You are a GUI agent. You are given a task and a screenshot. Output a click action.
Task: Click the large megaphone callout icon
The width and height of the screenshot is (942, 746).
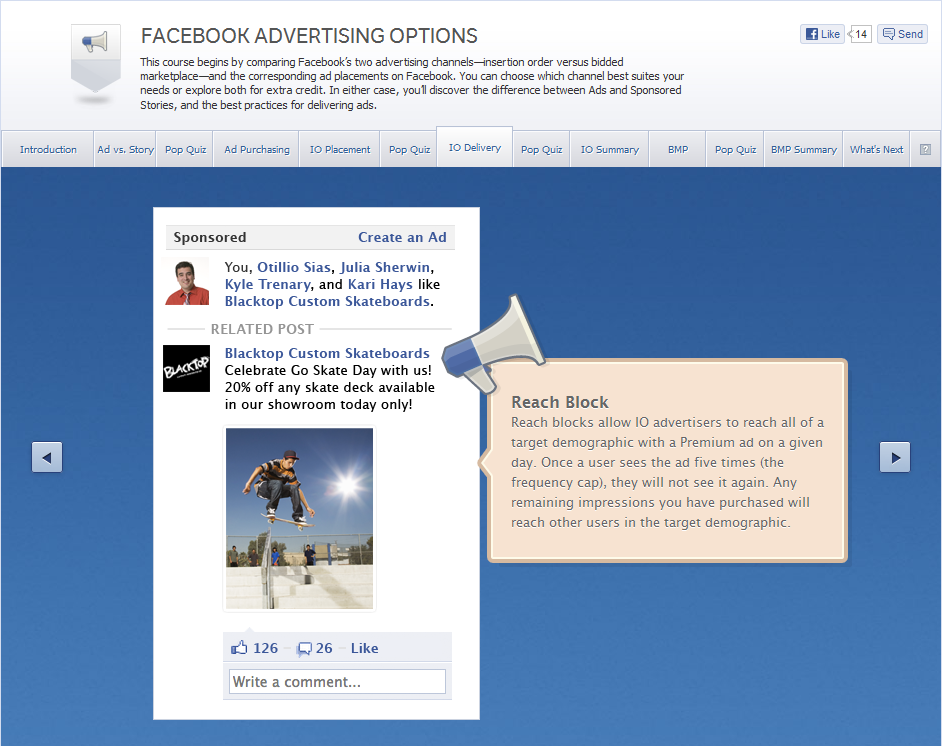pos(493,343)
